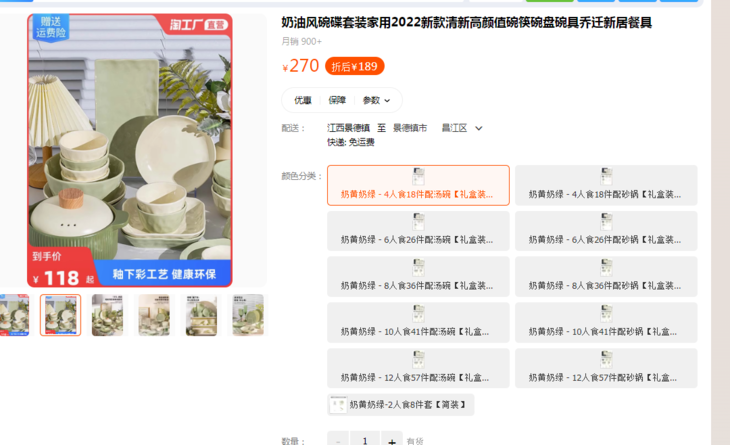Select 奶黄奶绿 4人食18件配砂锅 option

click(x=606, y=185)
